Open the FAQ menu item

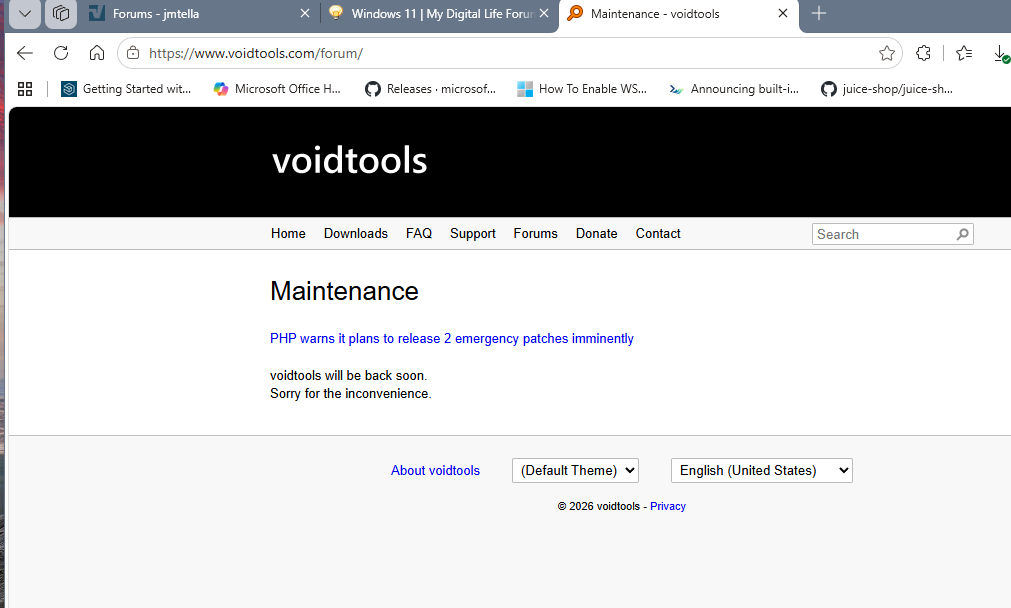[x=419, y=233]
